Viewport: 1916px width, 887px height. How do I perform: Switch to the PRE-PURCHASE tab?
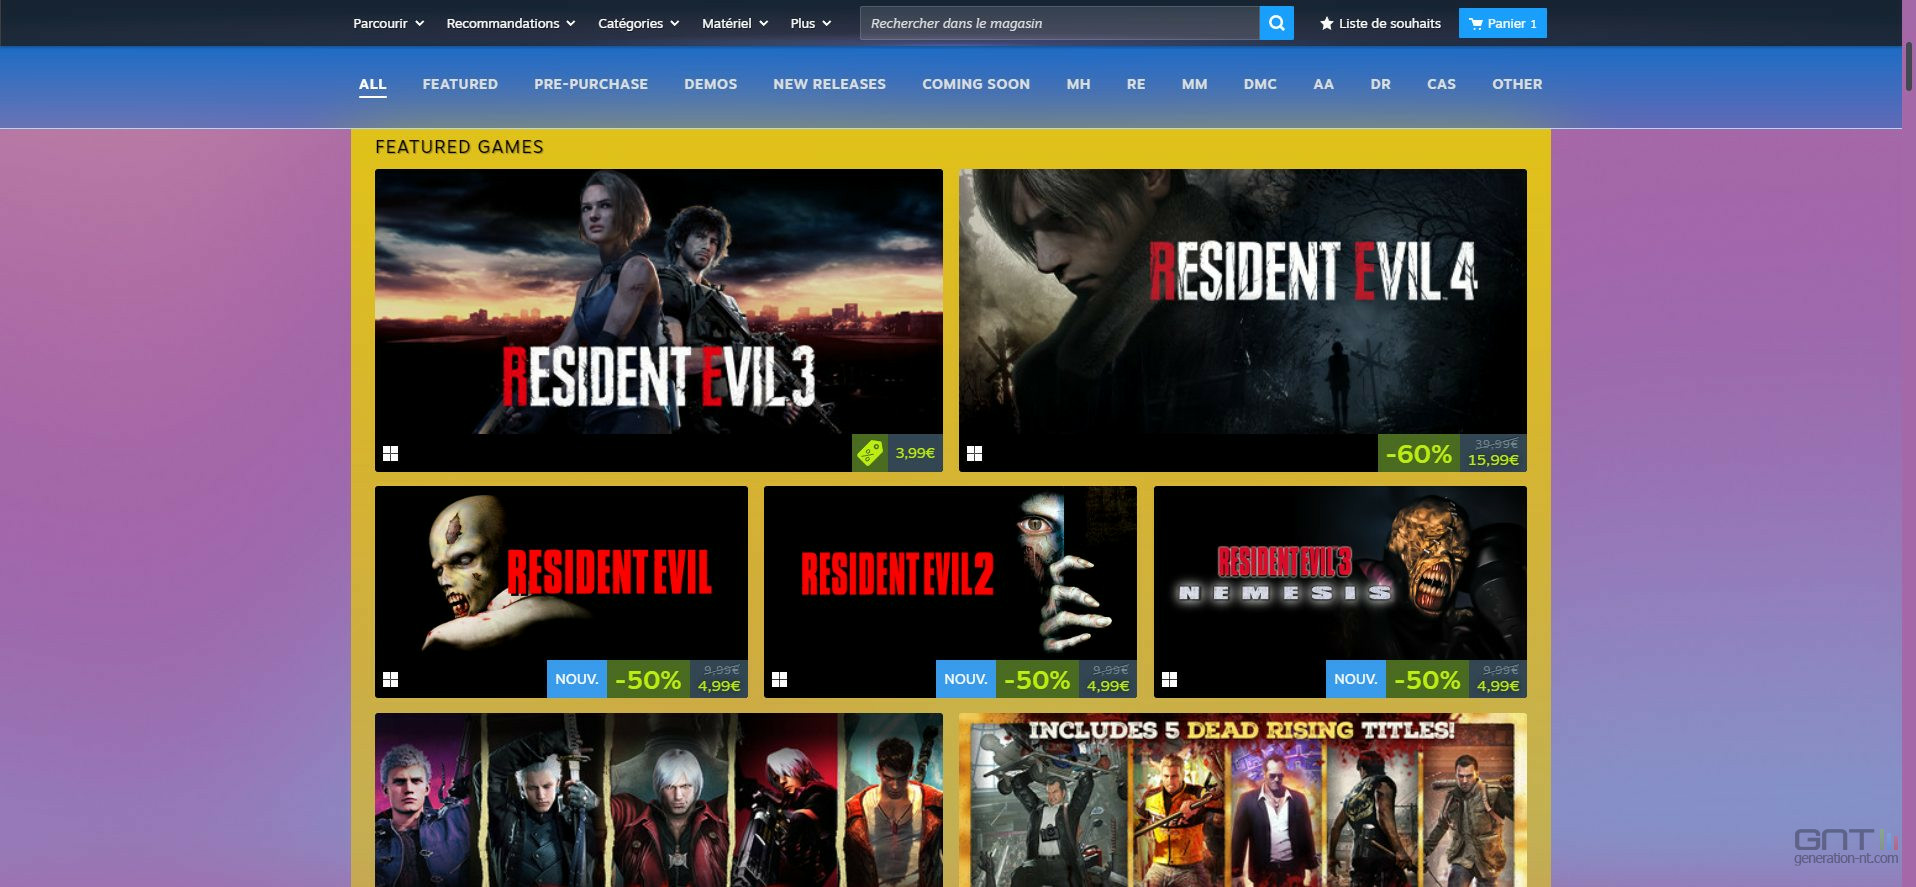[x=590, y=84]
